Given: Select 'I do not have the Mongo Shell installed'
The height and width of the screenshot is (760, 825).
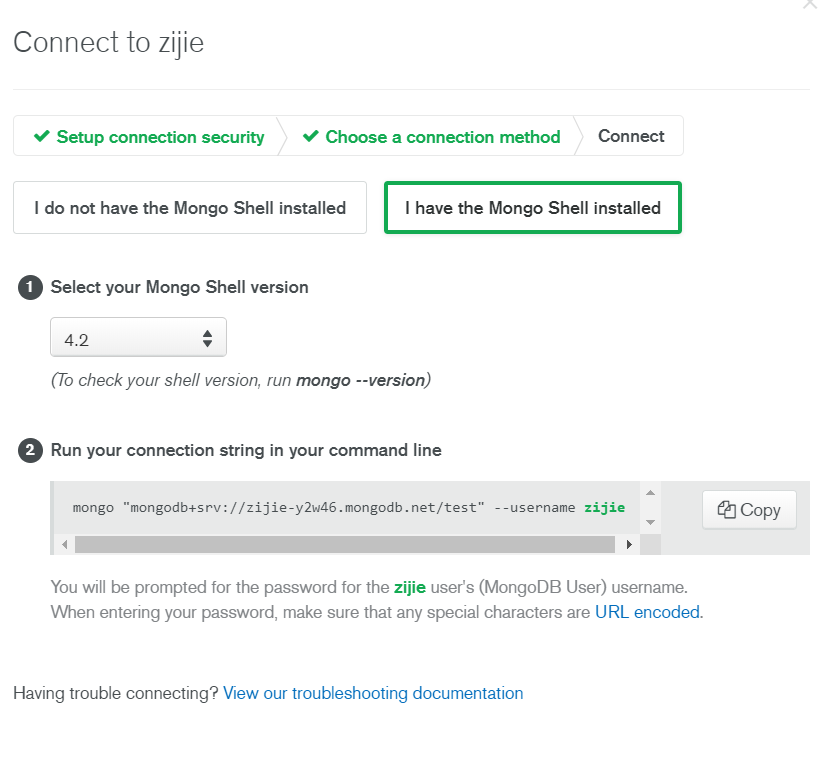Looking at the screenshot, I should [x=190, y=208].
